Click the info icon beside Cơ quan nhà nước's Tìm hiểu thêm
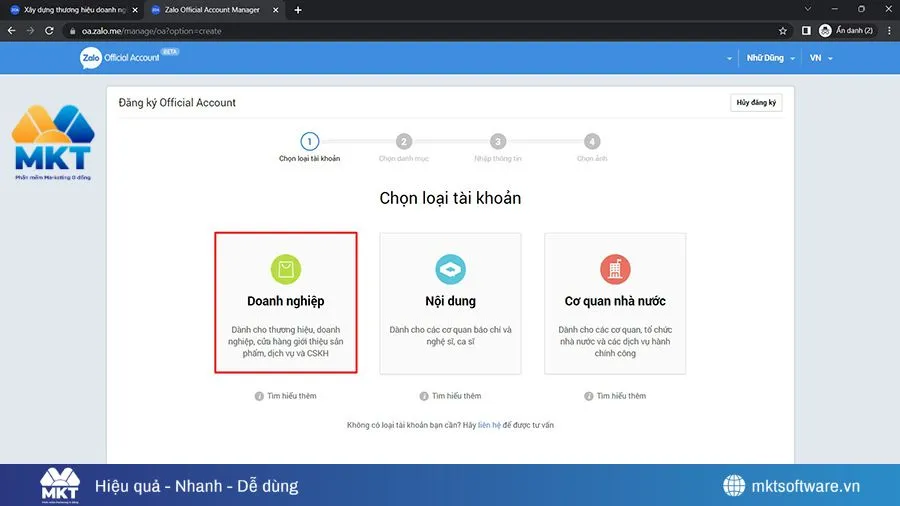Screen dimensions: 900x506 click(x=588, y=396)
